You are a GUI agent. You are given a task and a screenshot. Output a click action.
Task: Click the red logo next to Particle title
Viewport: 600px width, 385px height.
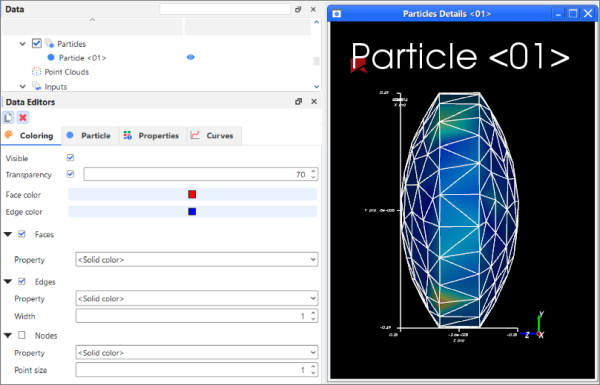[x=358, y=65]
